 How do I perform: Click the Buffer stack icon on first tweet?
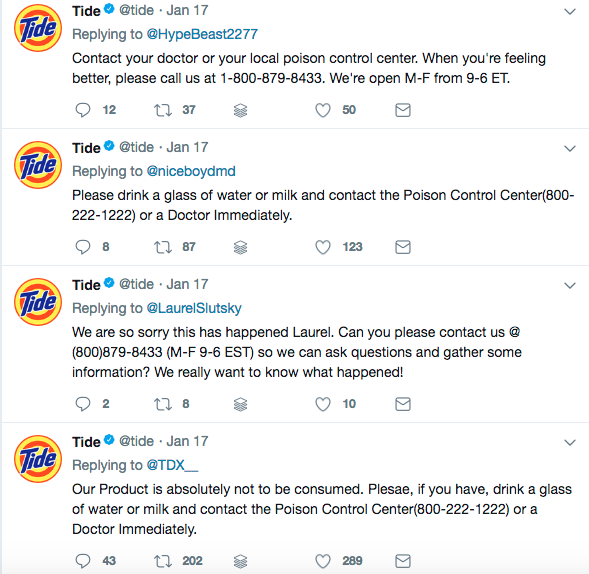point(240,110)
